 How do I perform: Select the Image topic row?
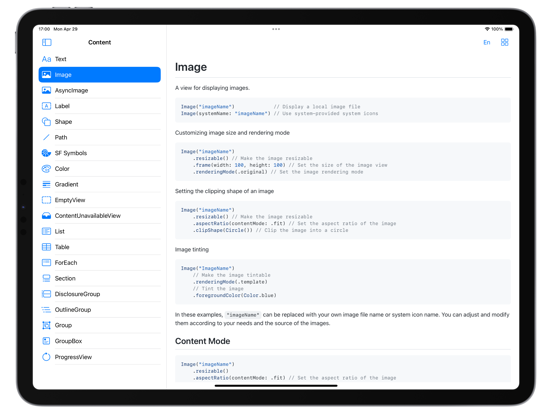point(100,75)
